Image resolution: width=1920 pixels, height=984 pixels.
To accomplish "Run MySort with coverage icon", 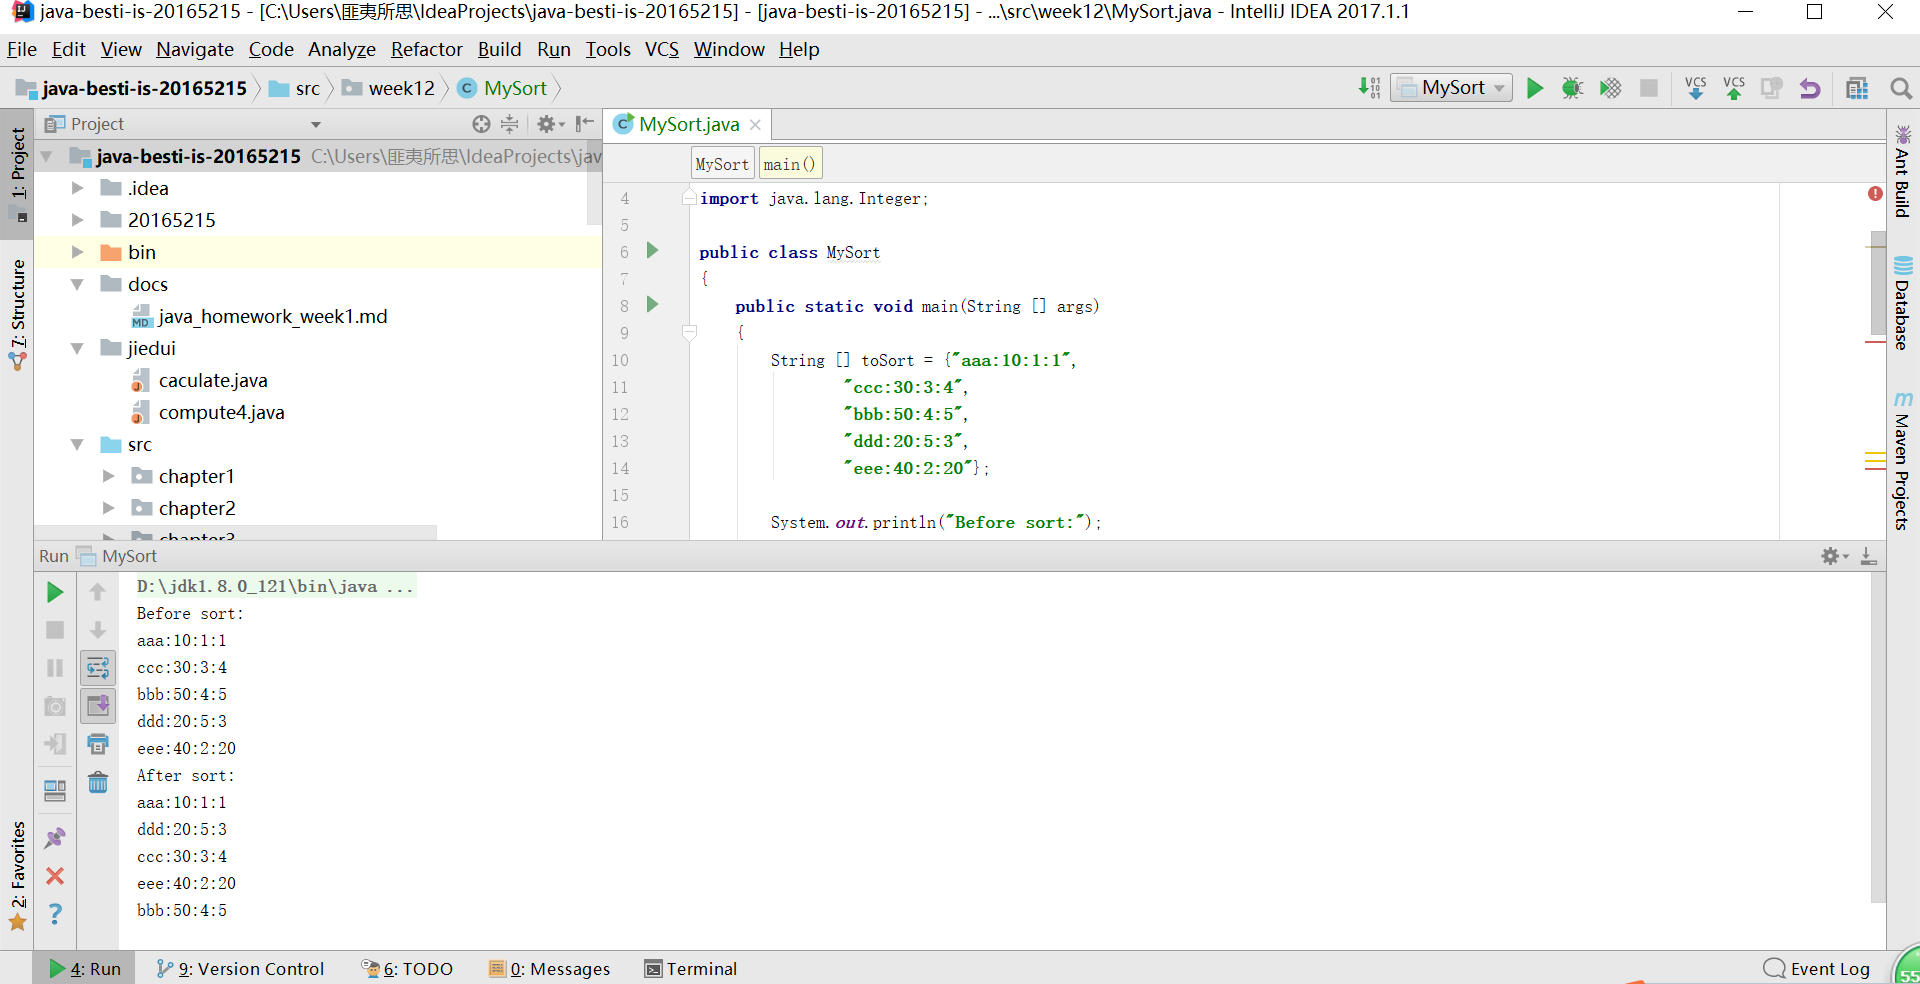I will tap(1611, 88).
